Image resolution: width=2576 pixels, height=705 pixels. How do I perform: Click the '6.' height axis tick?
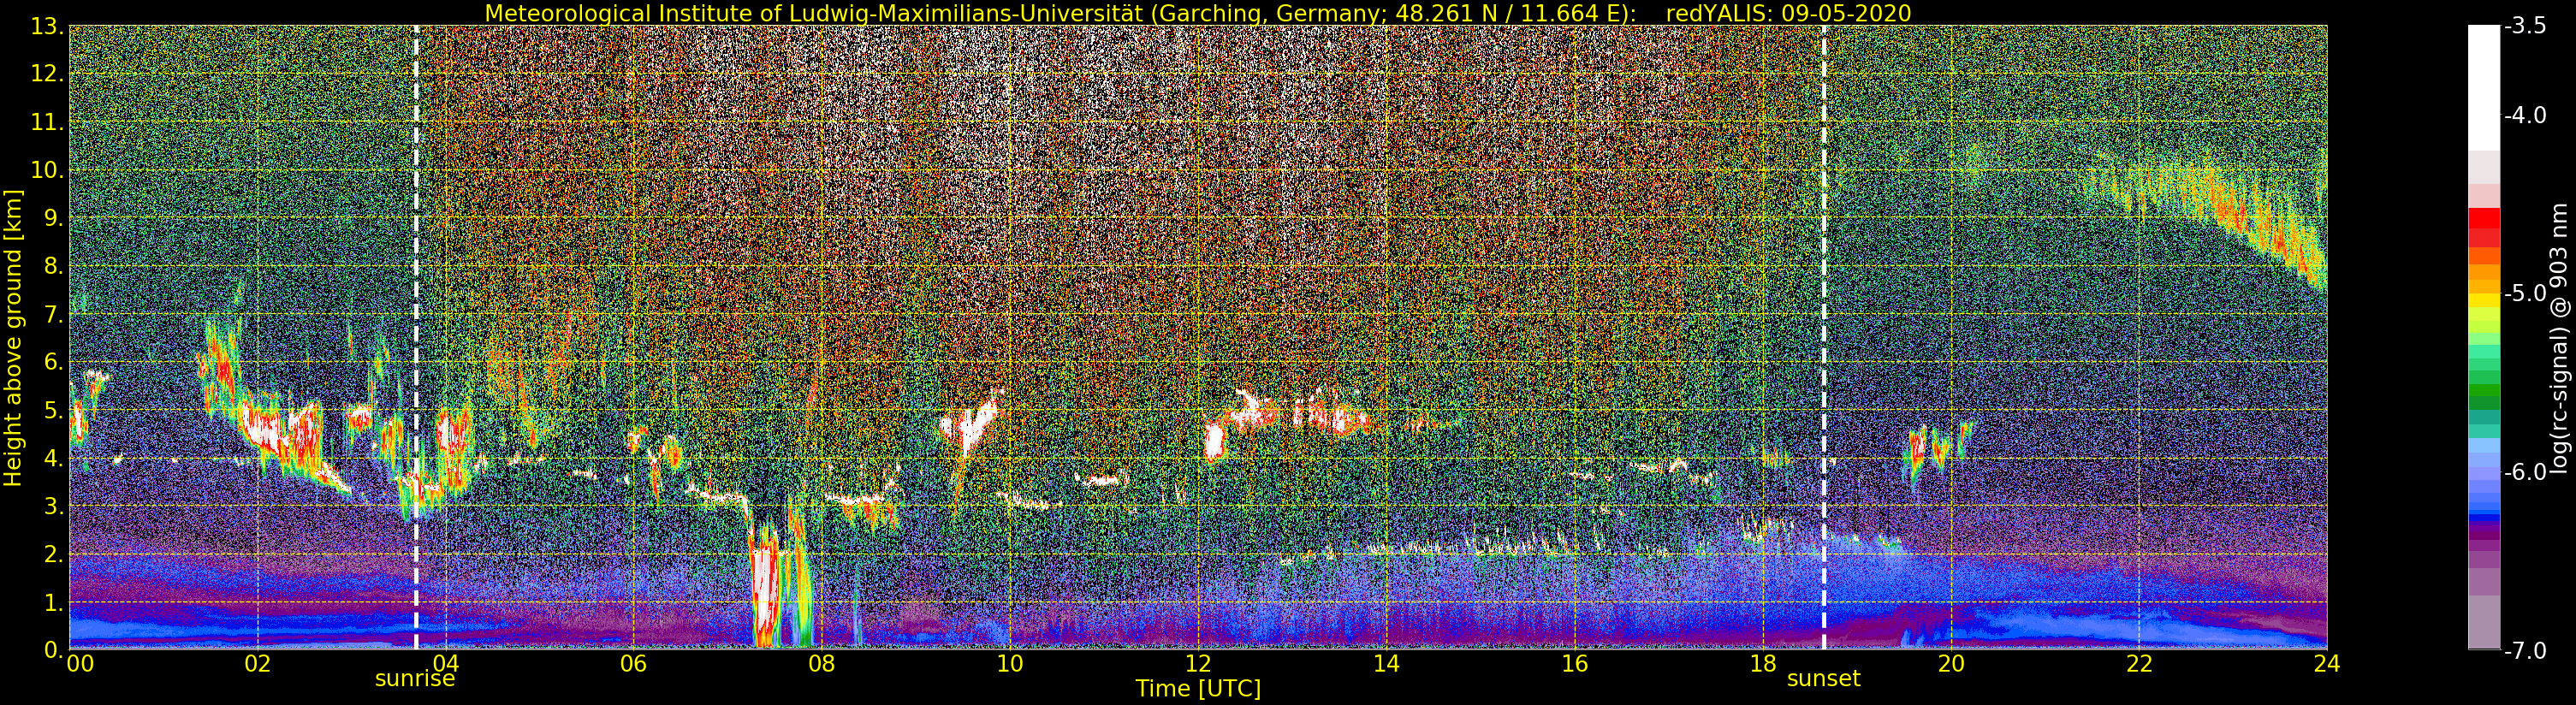pos(53,362)
